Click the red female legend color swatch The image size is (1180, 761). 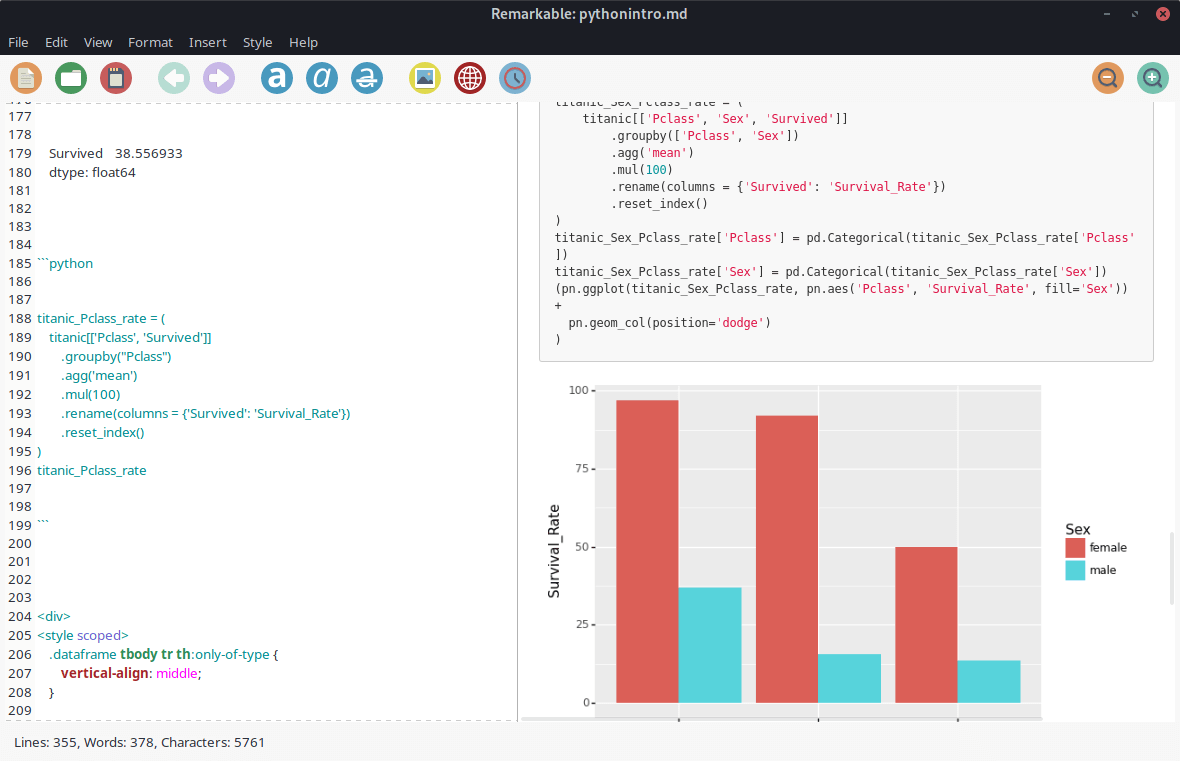point(1075,548)
